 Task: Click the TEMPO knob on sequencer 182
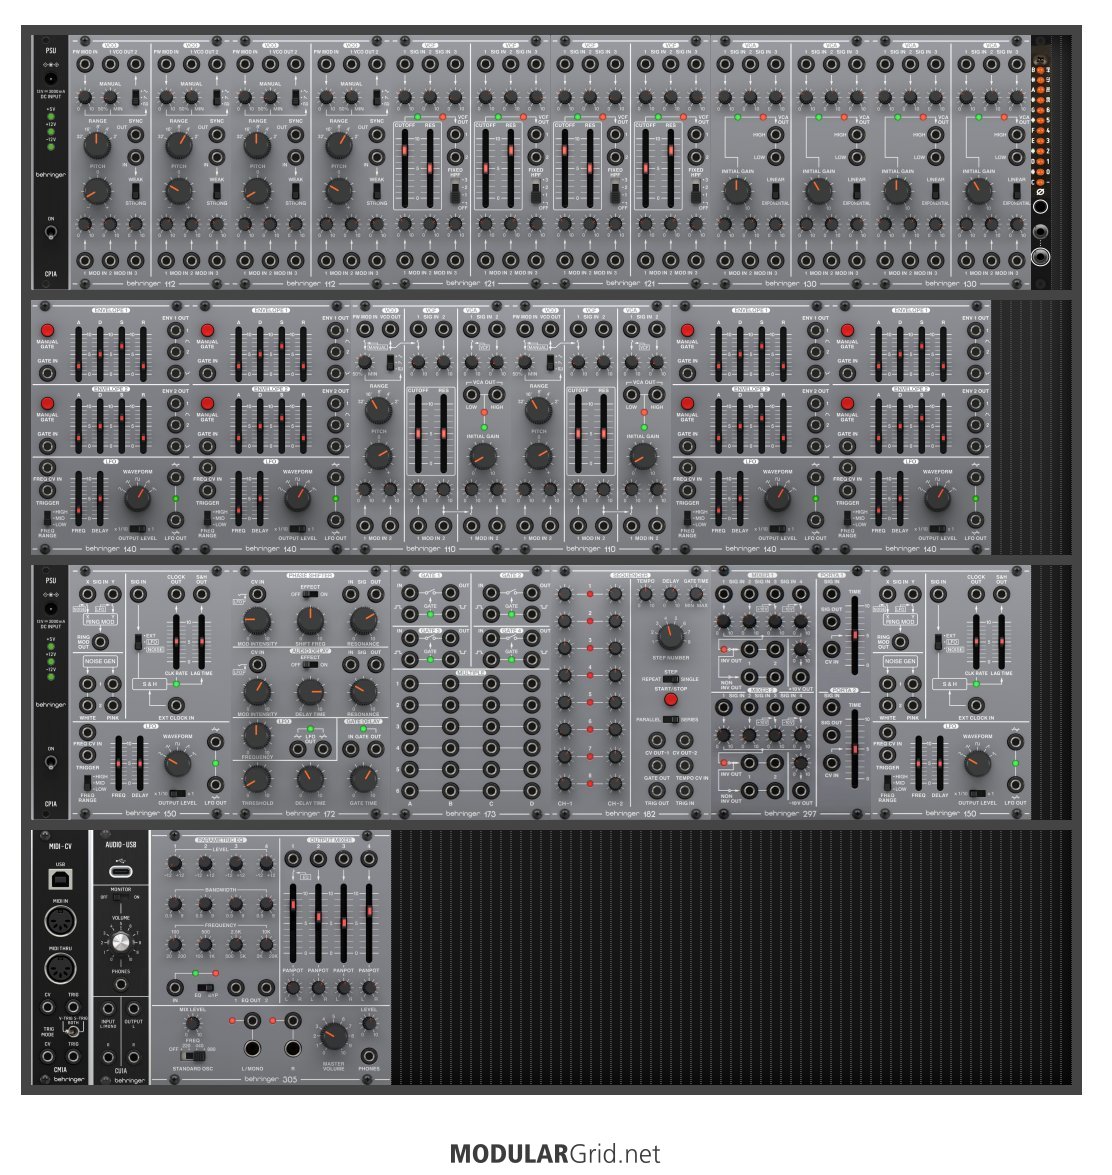(x=645, y=594)
